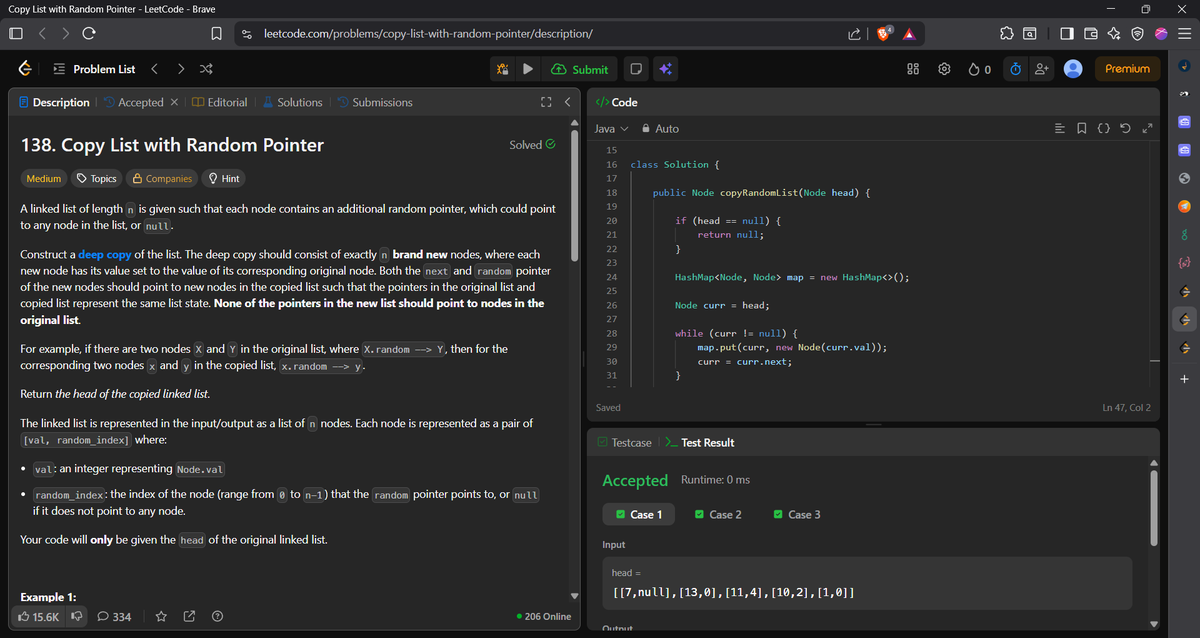Bookmark the code snippet
The width and height of the screenshot is (1200, 638).
click(x=1082, y=128)
